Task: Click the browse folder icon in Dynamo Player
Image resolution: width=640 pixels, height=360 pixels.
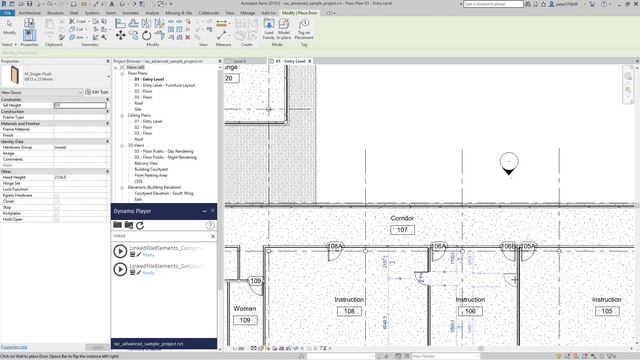Action: (118, 225)
